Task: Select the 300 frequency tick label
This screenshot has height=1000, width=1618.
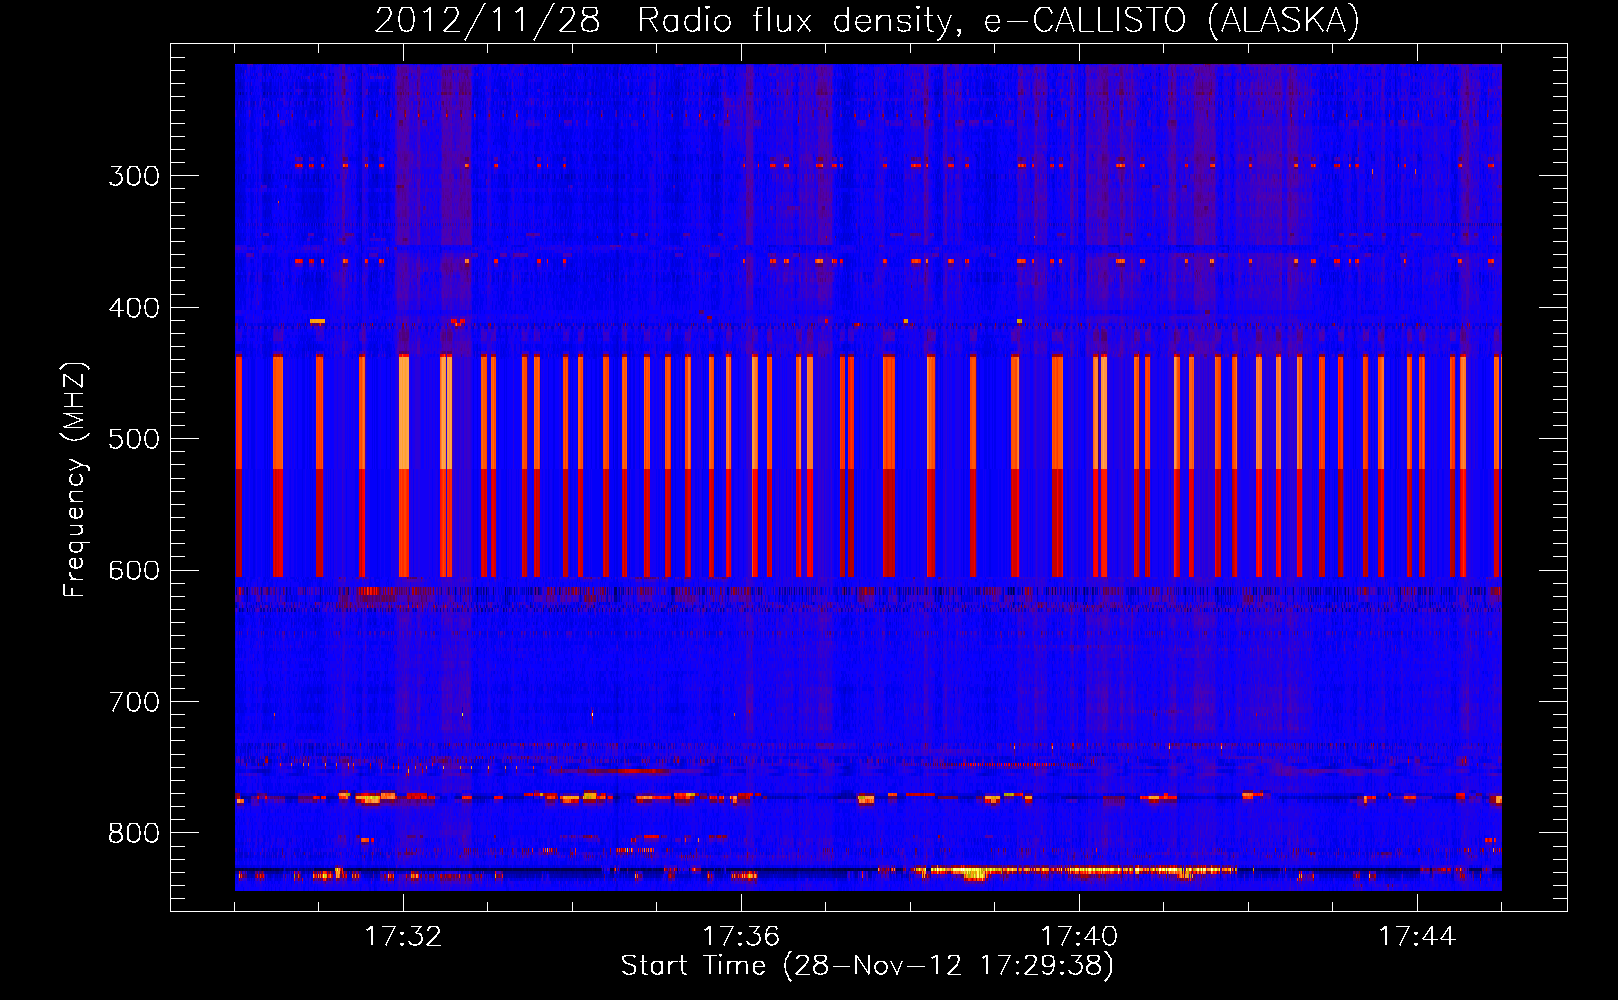Action: pyautogui.click(x=134, y=176)
